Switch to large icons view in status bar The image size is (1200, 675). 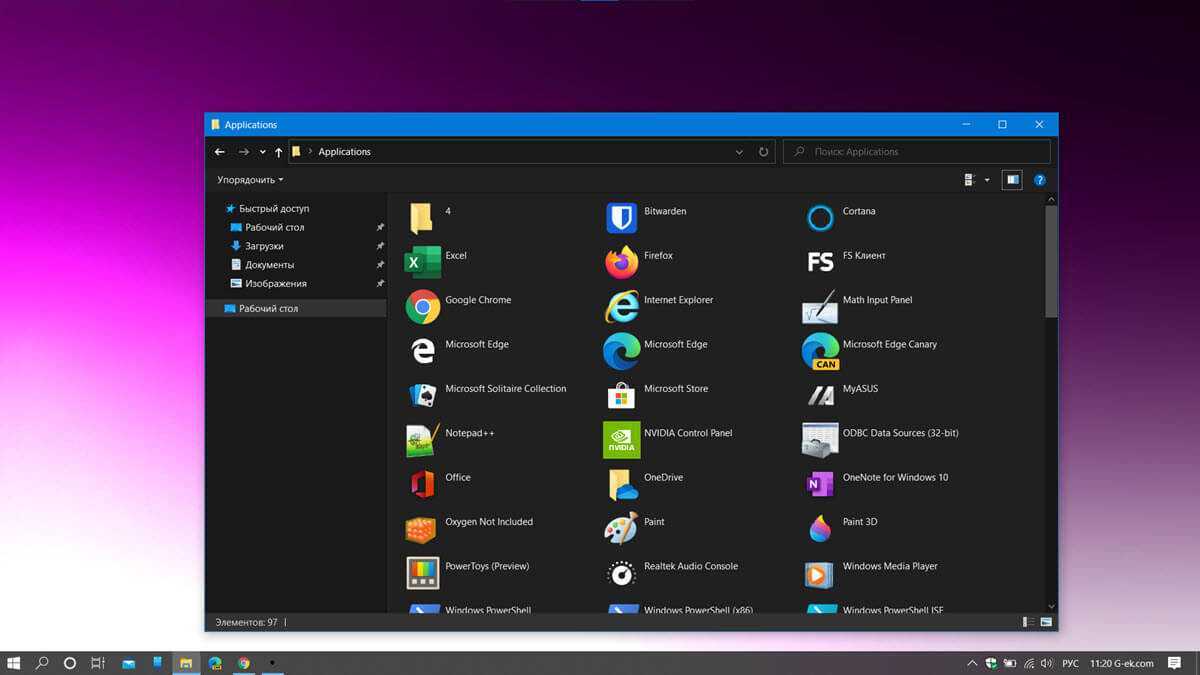(1046, 622)
